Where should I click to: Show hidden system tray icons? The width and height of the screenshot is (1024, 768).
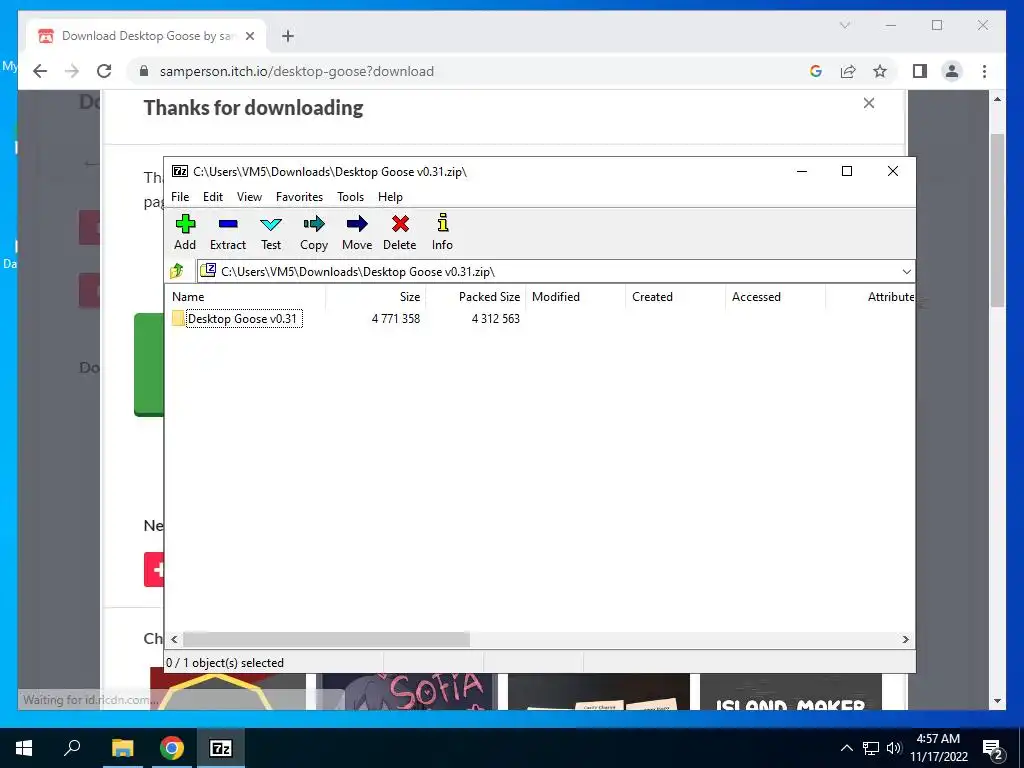(846, 748)
